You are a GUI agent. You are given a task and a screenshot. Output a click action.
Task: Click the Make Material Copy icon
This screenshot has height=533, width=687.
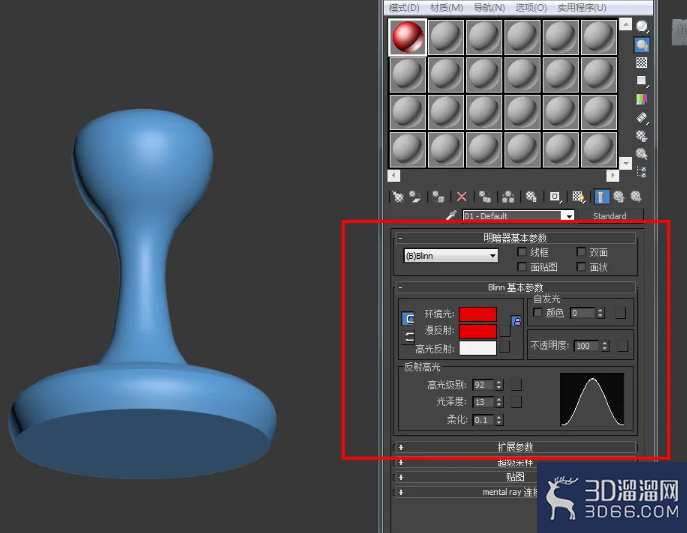(485, 197)
